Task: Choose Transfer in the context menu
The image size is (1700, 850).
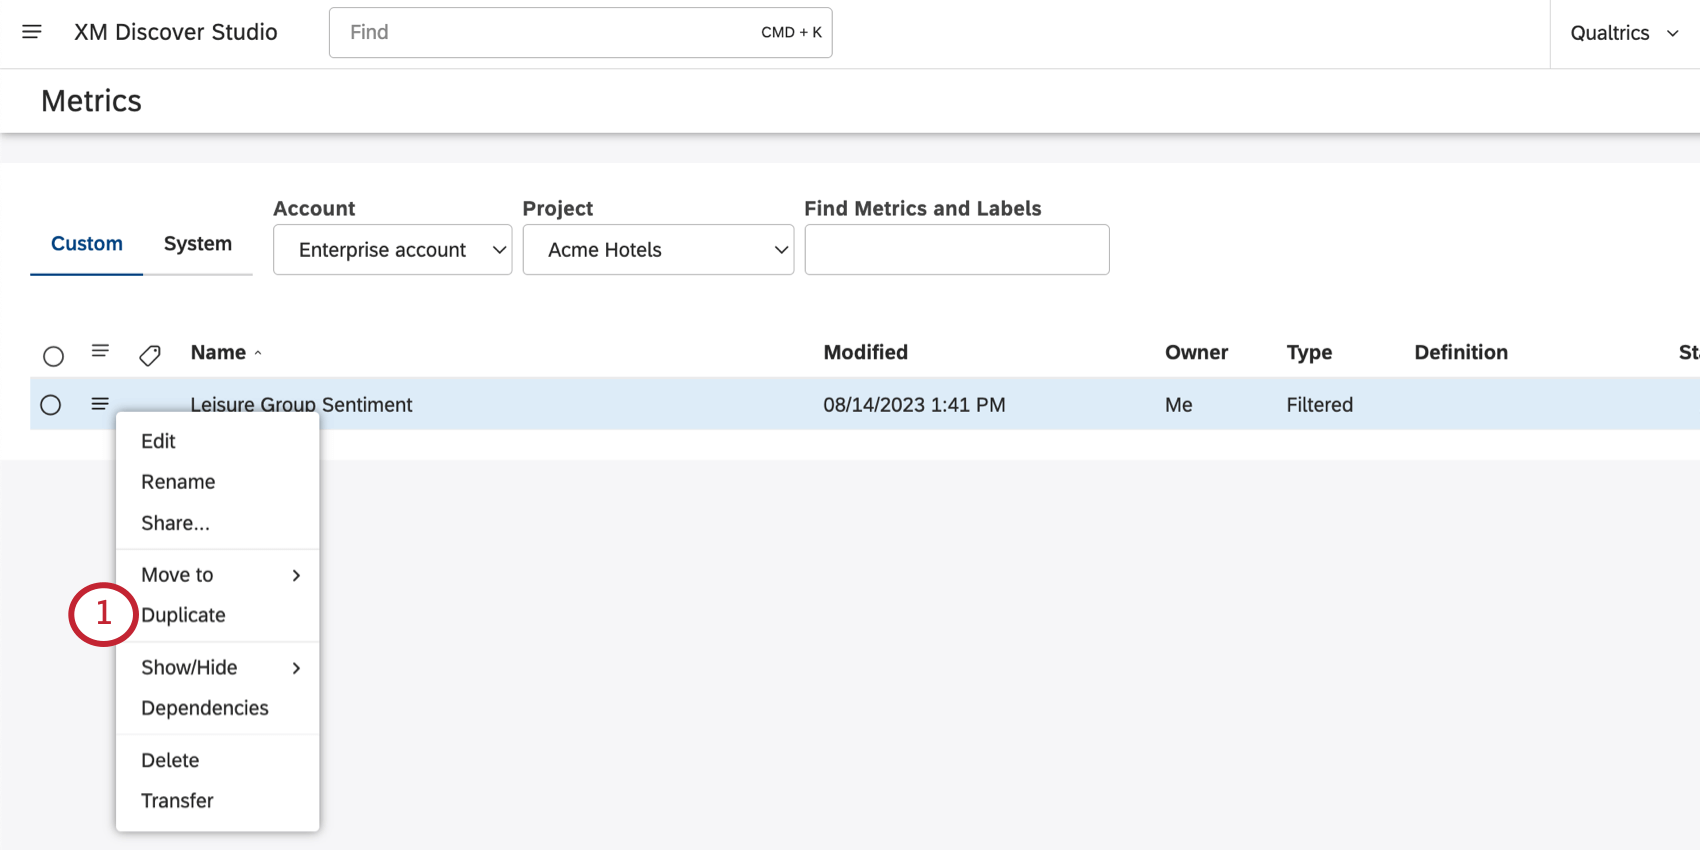Action: [x=177, y=801]
